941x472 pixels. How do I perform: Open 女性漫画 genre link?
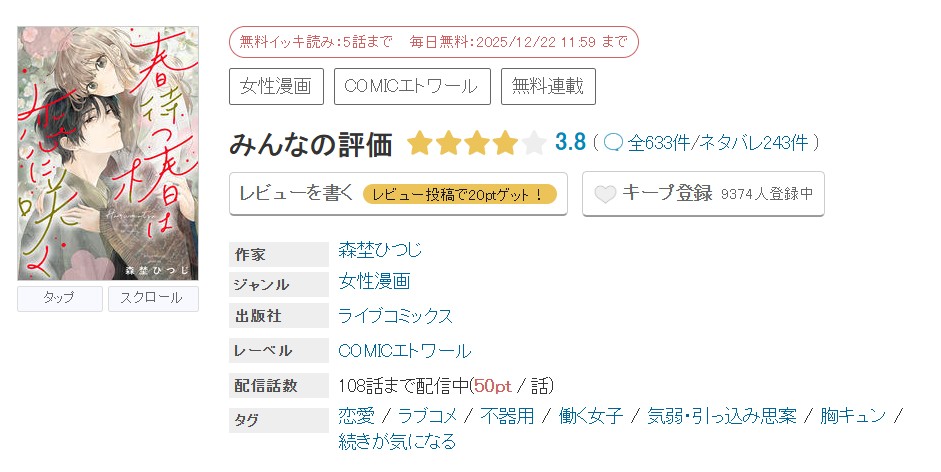click(x=374, y=282)
